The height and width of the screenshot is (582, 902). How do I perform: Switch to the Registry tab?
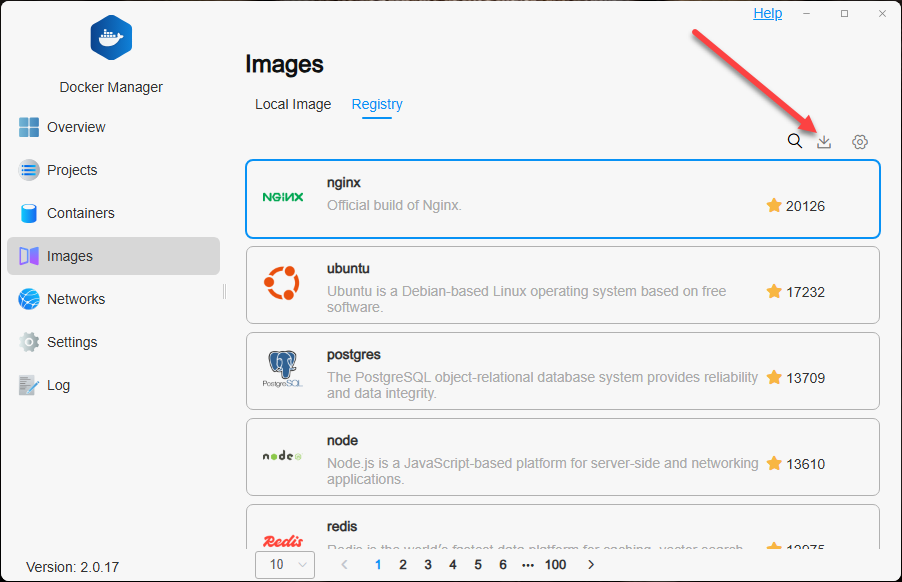377,104
